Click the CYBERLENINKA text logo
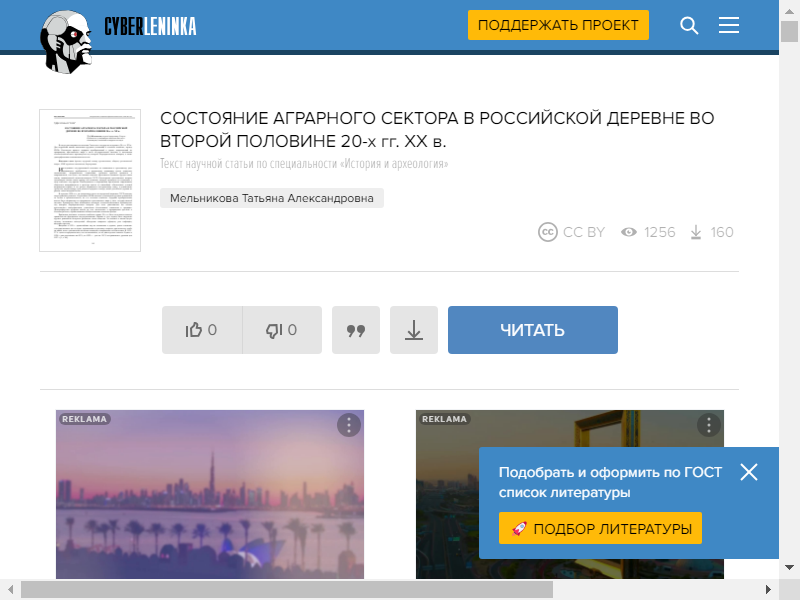The width and height of the screenshot is (800, 600). [150, 27]
